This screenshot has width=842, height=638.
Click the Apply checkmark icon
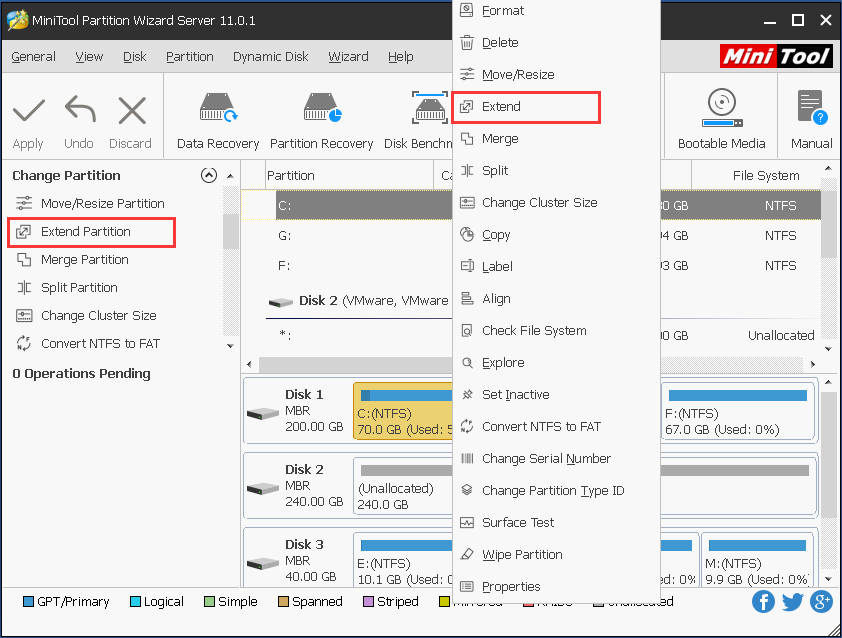(x=28, y=110)
